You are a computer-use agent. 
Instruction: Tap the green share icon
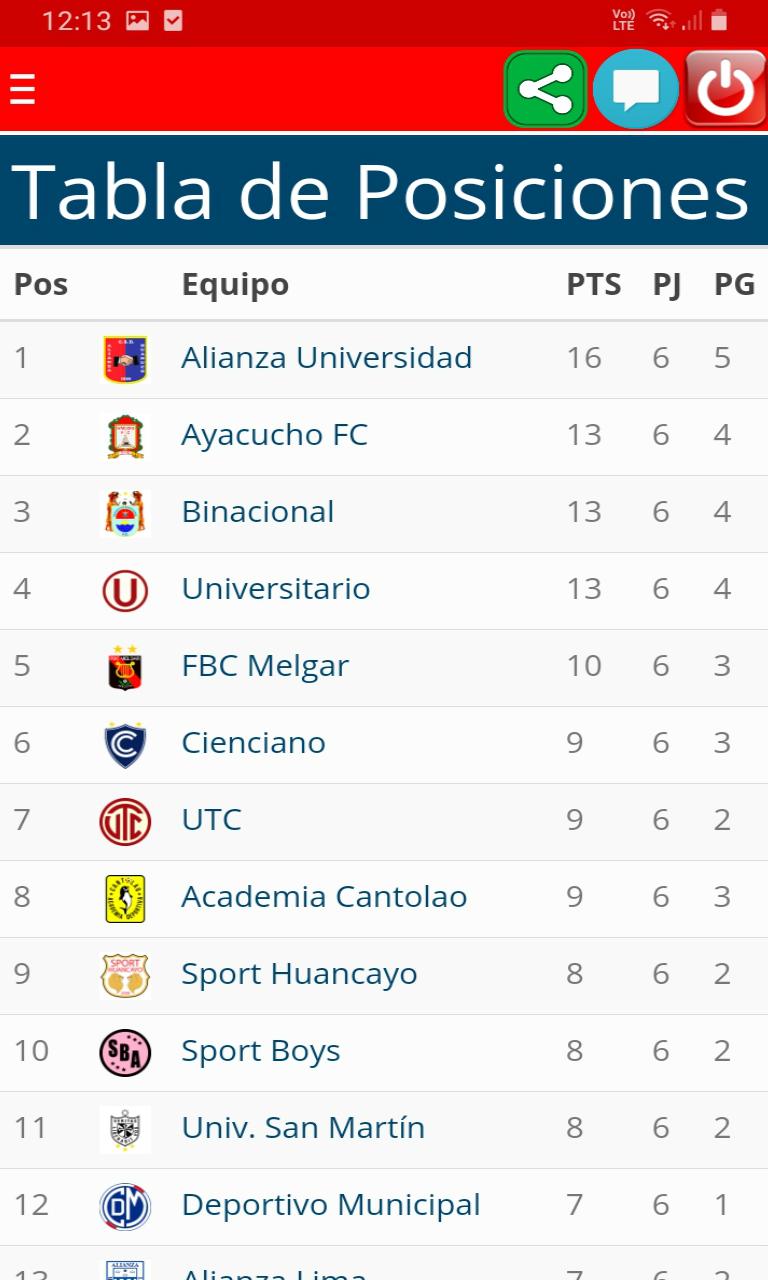[x=545, y=89]
